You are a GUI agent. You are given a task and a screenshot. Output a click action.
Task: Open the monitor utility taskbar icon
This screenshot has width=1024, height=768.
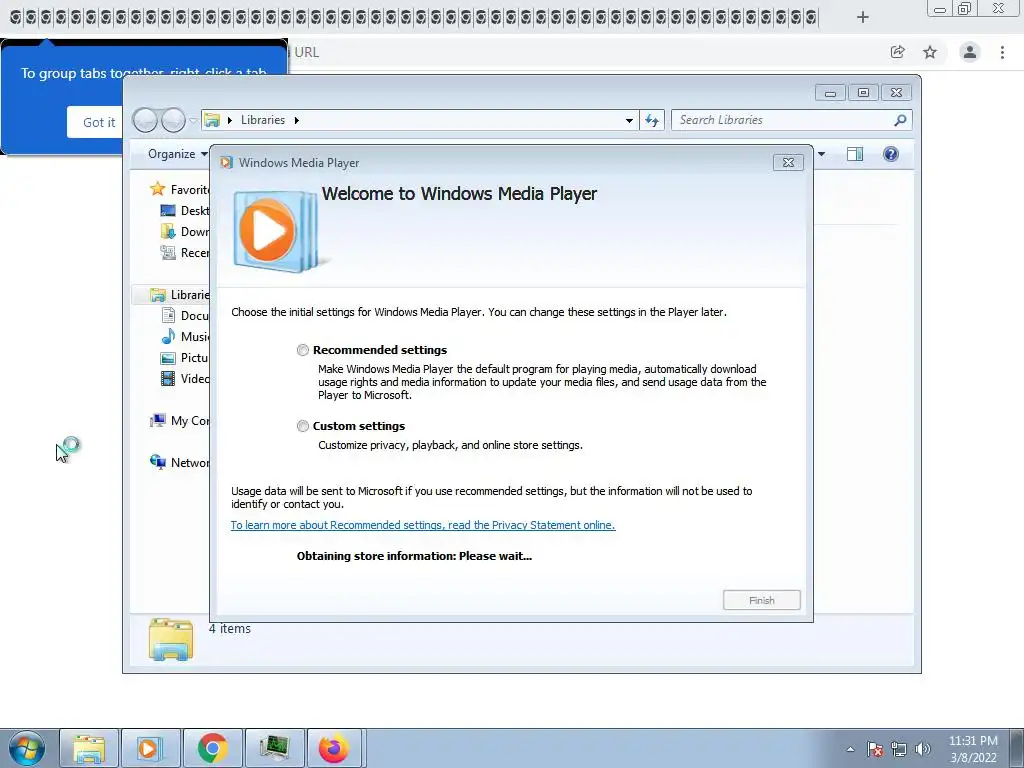point(275,748)
